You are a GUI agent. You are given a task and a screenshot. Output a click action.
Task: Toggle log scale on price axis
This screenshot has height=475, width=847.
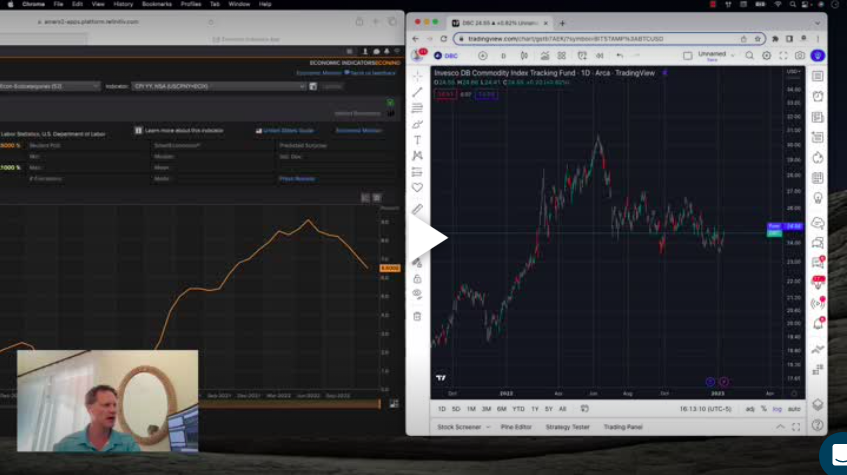pos(777,409)
